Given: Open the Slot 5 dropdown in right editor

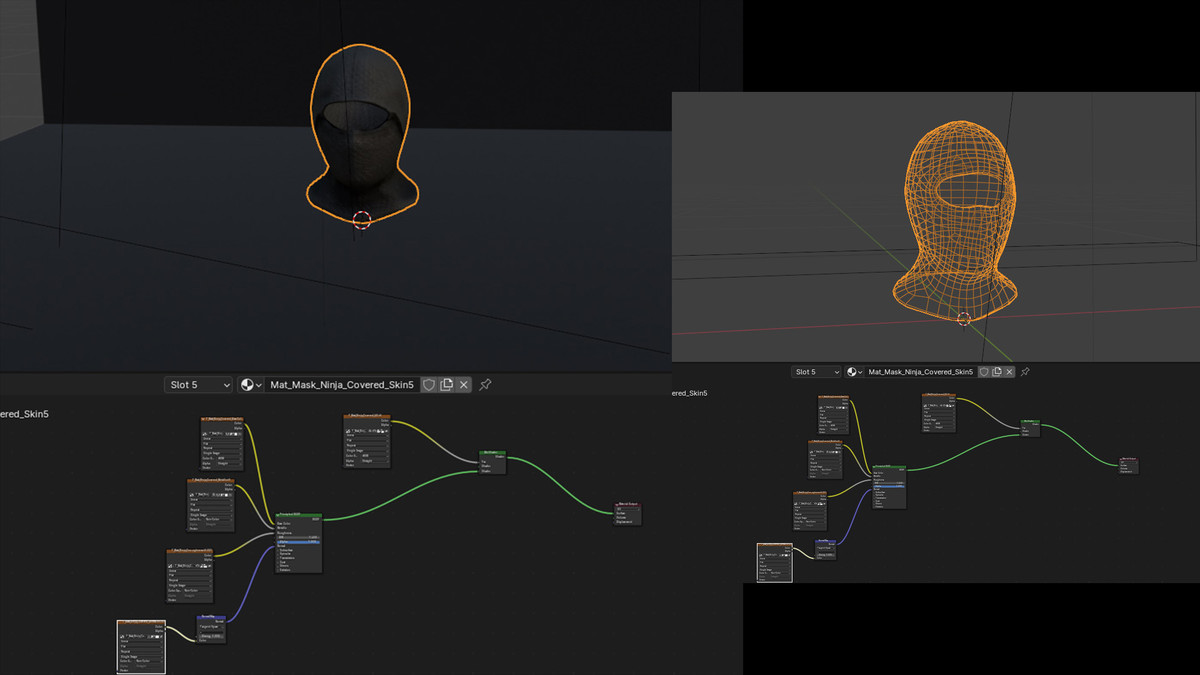Looking at the screenshot, I should (x=816, y=372).
